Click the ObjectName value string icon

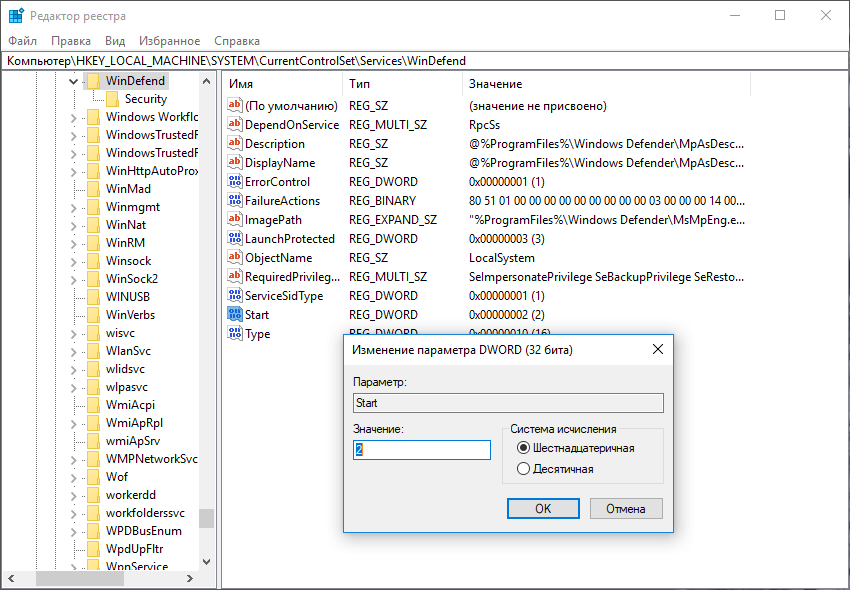235,257
